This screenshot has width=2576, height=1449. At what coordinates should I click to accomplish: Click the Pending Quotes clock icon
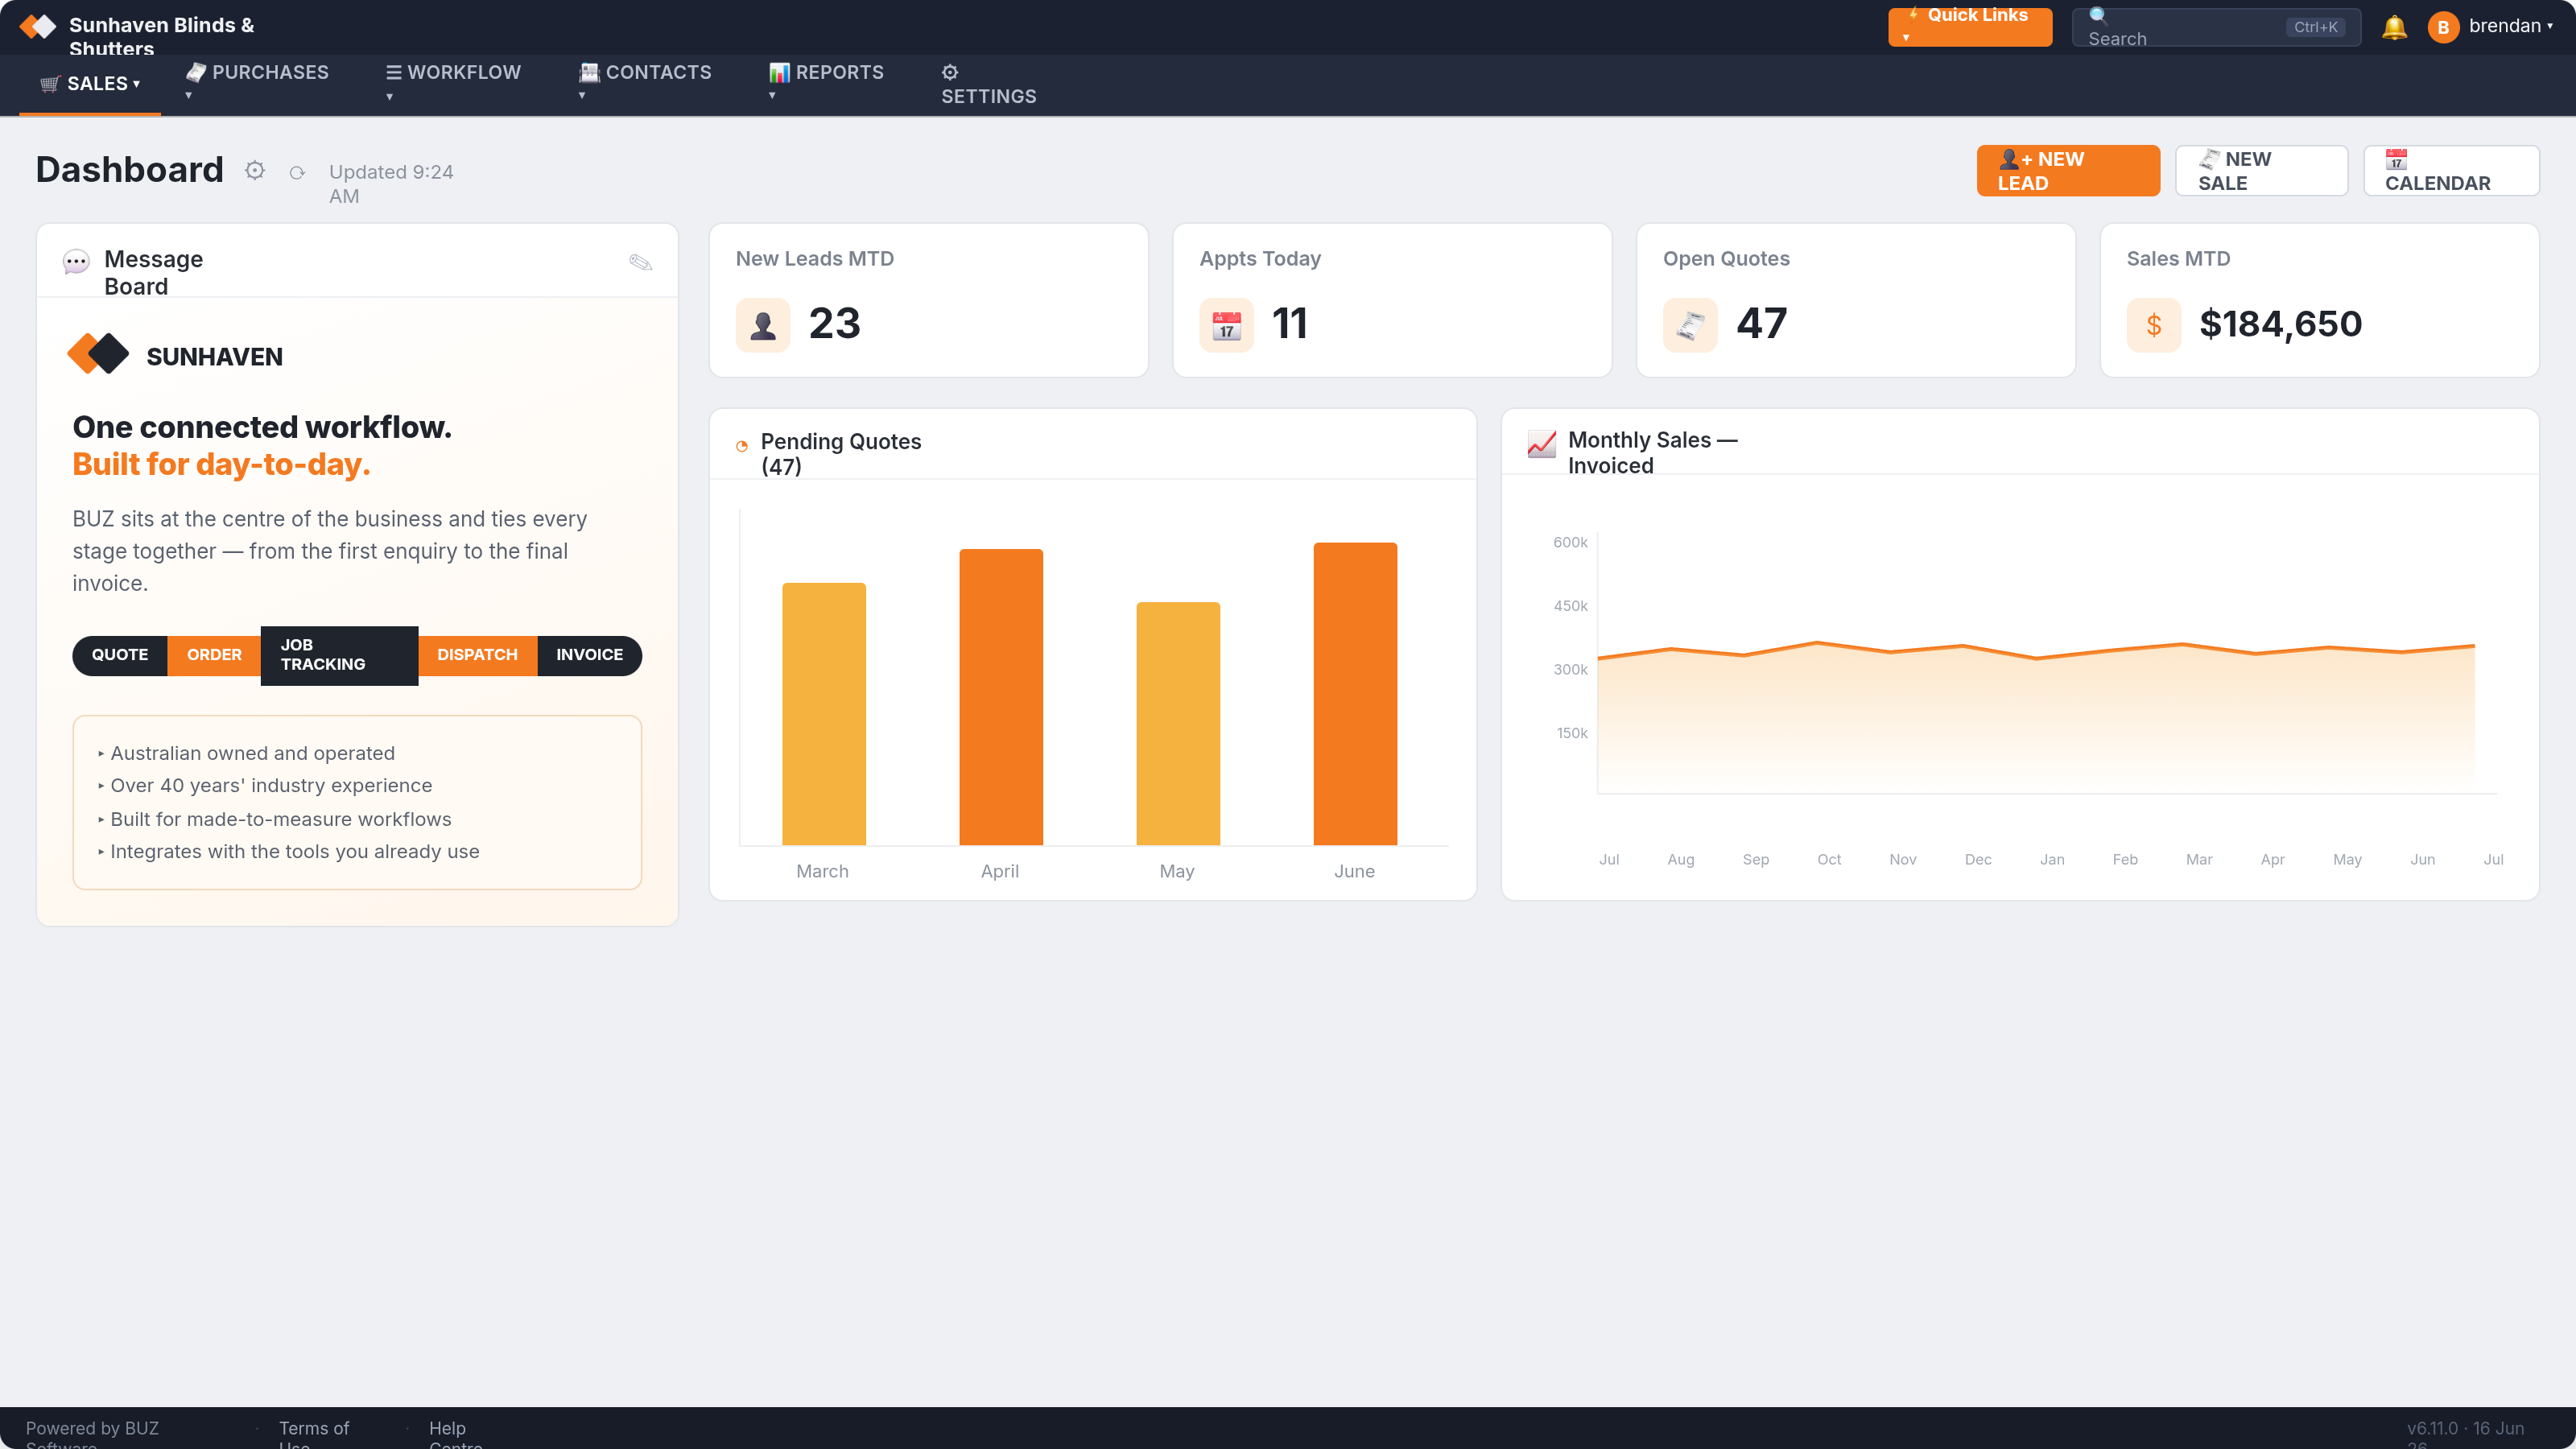pyautogui.click(x=742, y=446)
